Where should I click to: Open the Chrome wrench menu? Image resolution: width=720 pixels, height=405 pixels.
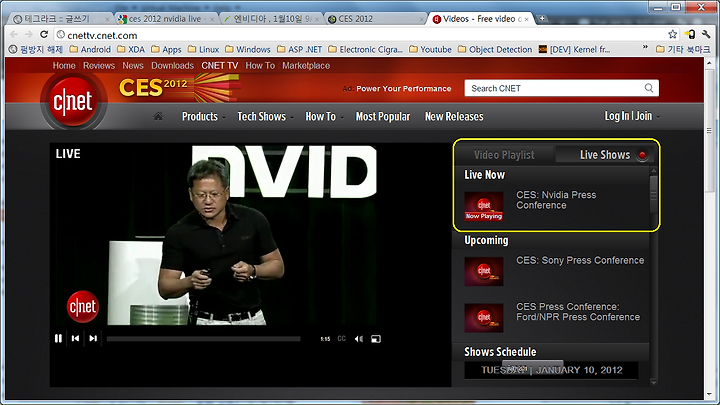click(706, 34)
